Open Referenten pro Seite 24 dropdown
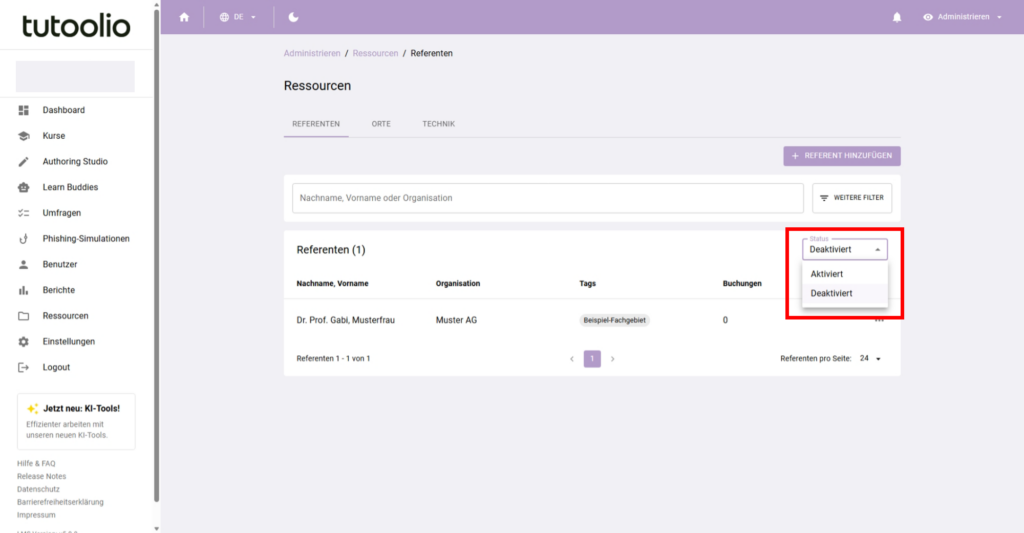 871,359
